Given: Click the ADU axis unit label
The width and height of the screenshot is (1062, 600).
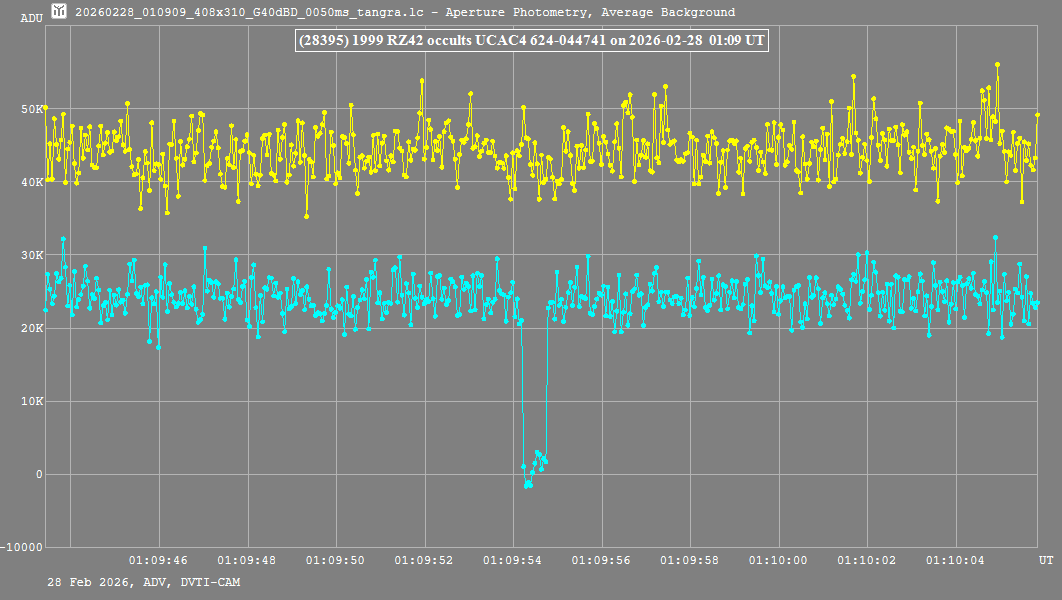Looking at the screenshot, I should [32, 18].
